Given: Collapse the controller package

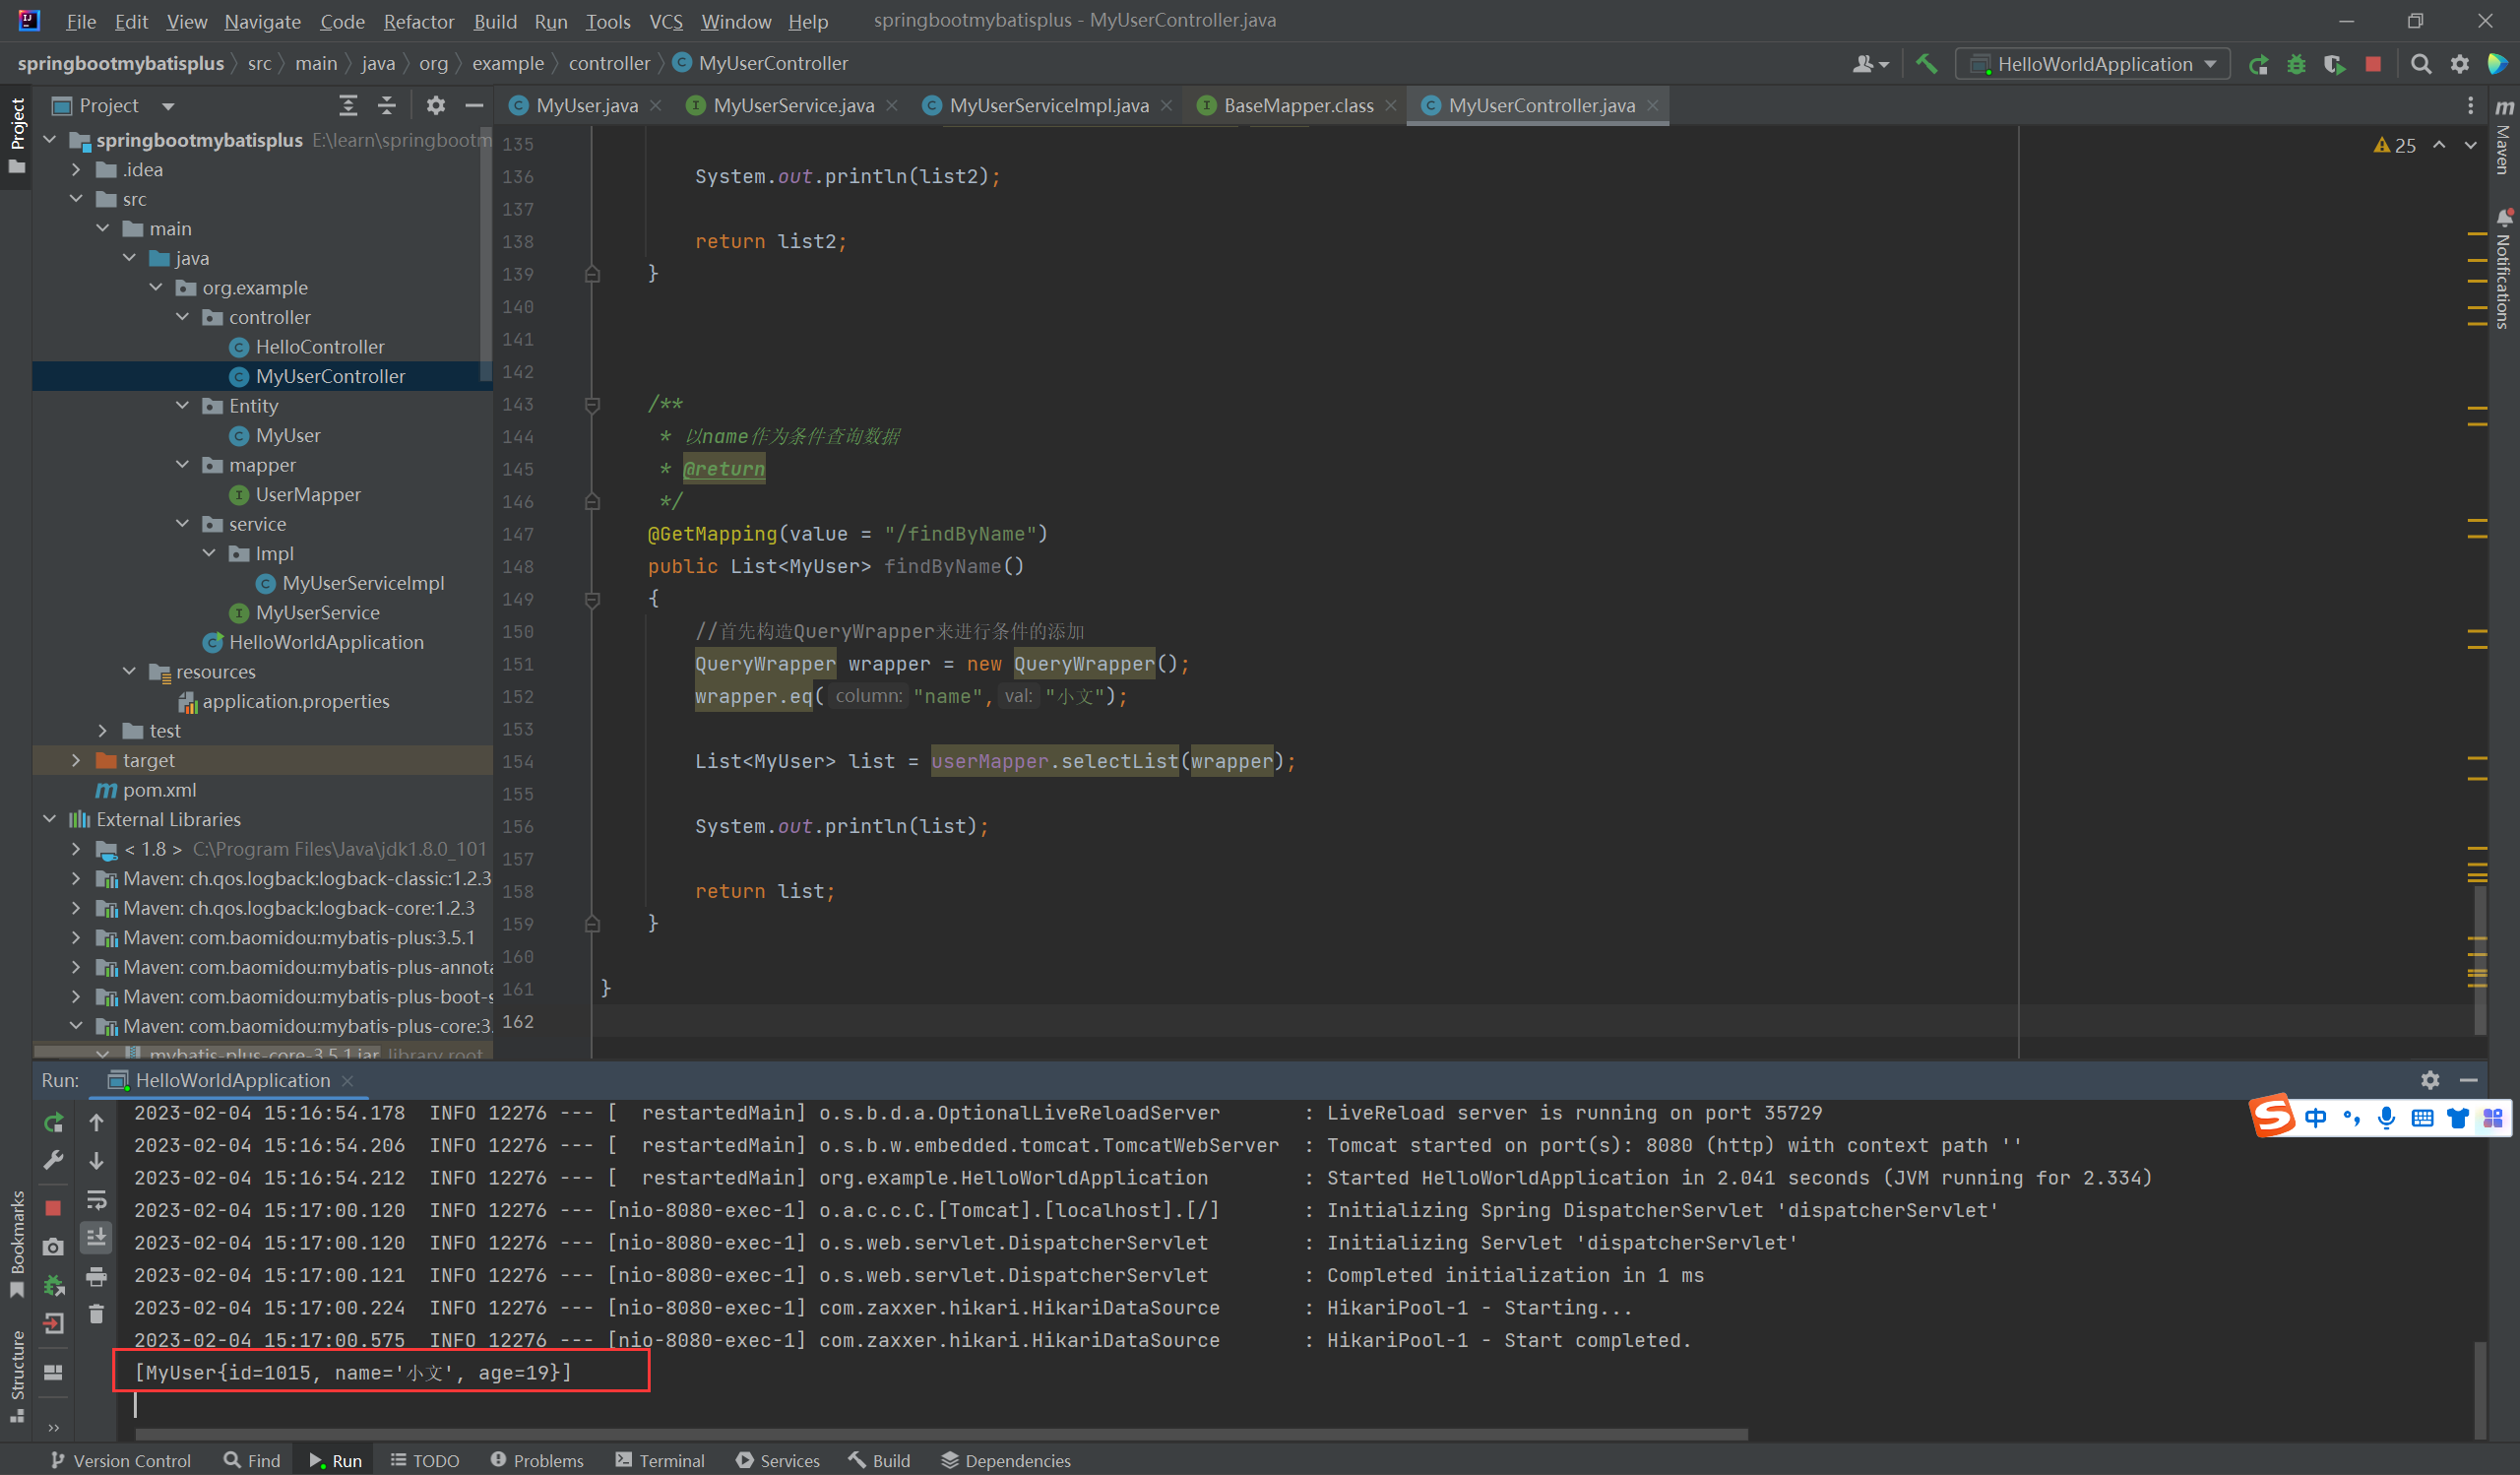Looking at the screenshot, I should coord(182,317).
